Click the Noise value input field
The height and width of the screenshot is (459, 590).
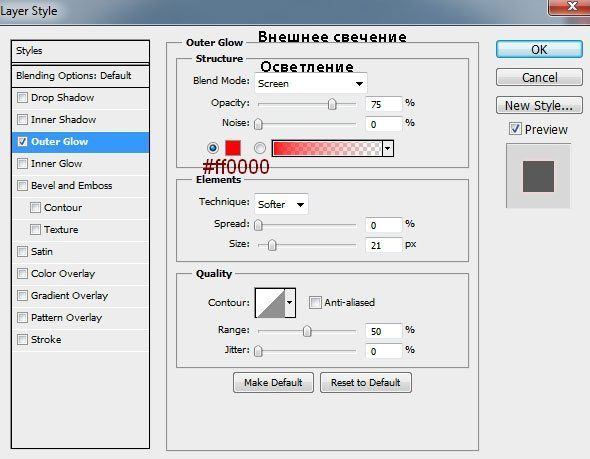(383, 124)
